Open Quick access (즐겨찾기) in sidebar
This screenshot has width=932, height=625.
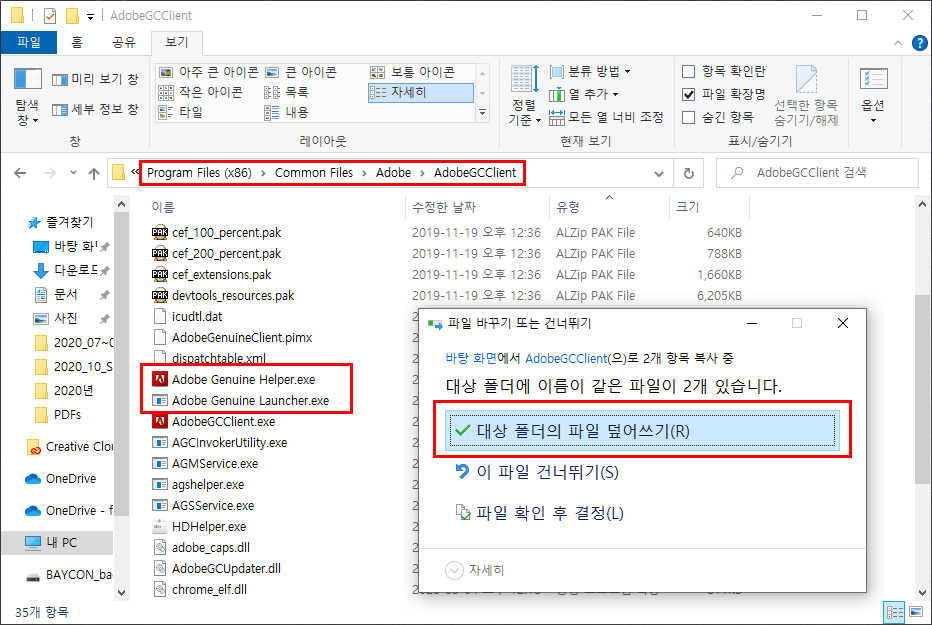pos(61,222)
